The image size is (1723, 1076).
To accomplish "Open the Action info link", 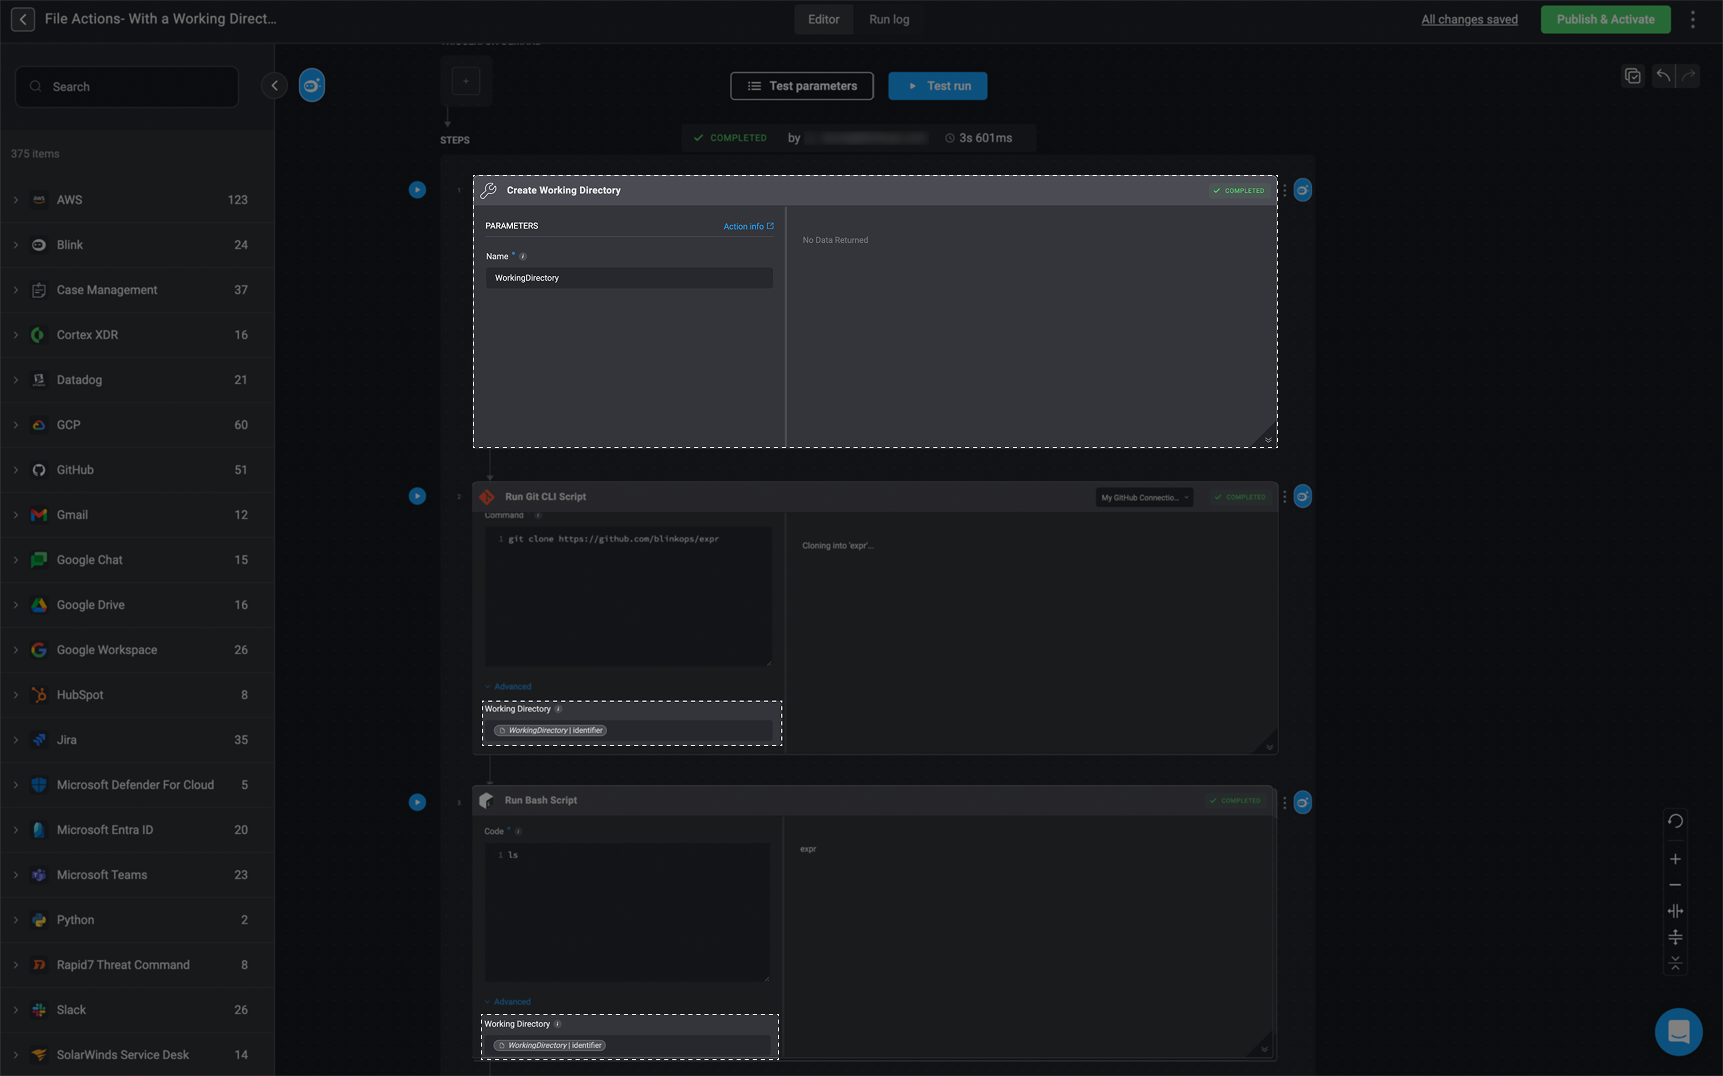I will click(747, 226).
